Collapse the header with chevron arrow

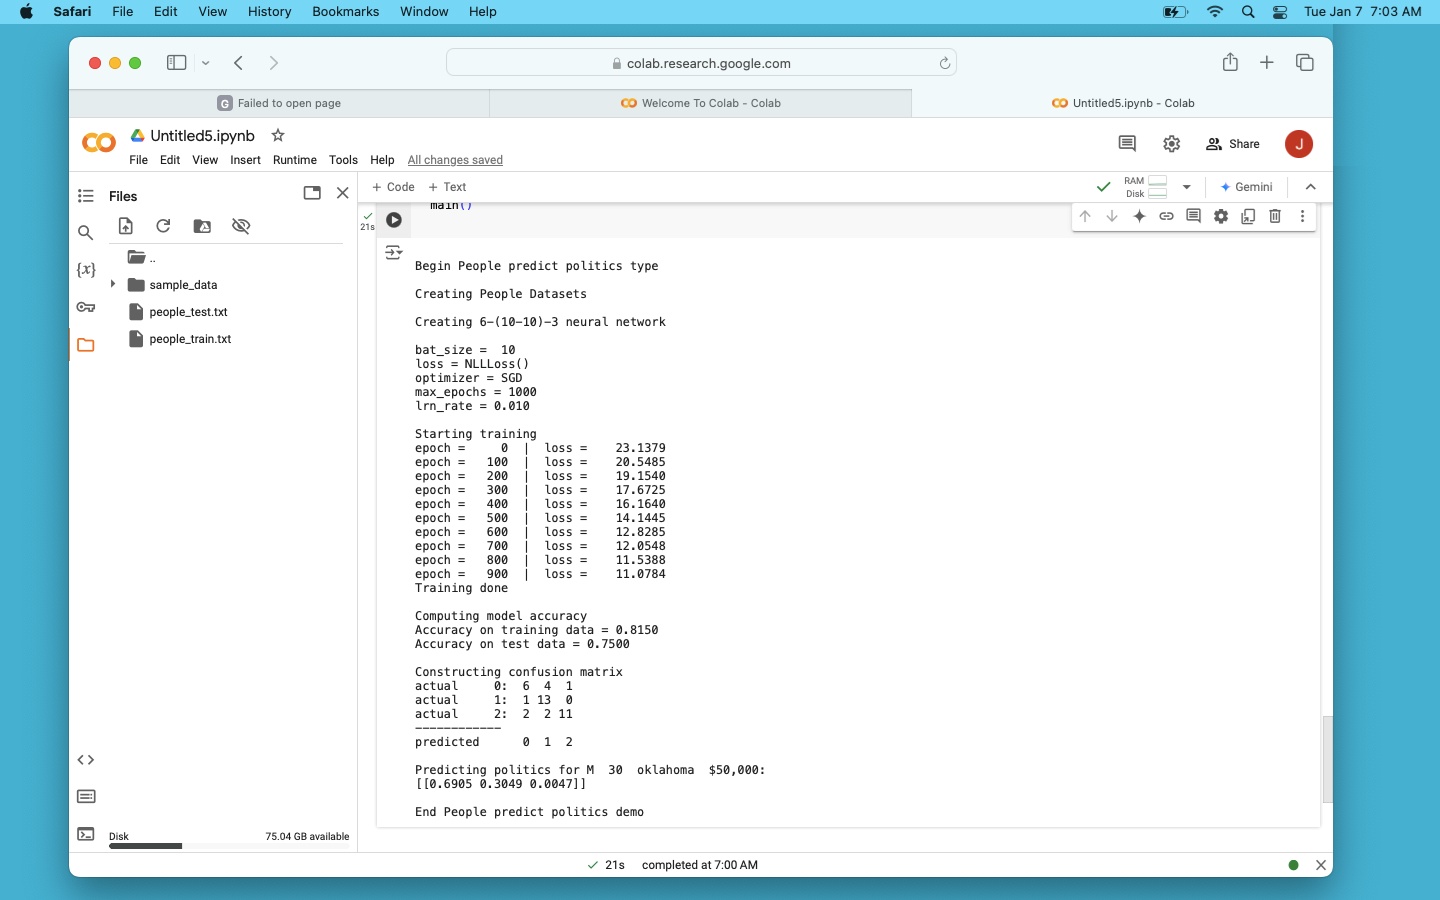1311,187
